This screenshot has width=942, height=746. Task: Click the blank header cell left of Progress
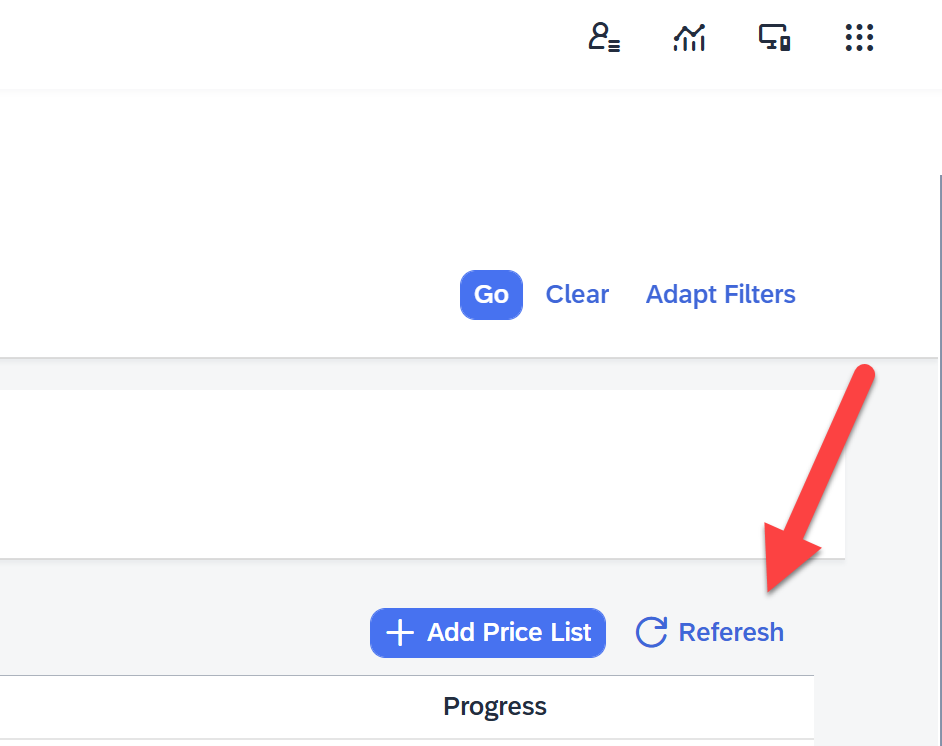click(x=200, y=706)
